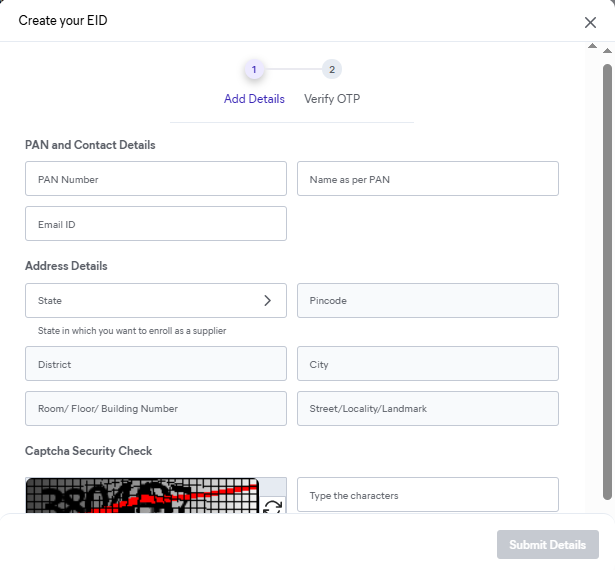Viewport: 615px width, 570px height.
Task: Select the Add Details step label
Action: pyautogui.click(x=254, y=99)
